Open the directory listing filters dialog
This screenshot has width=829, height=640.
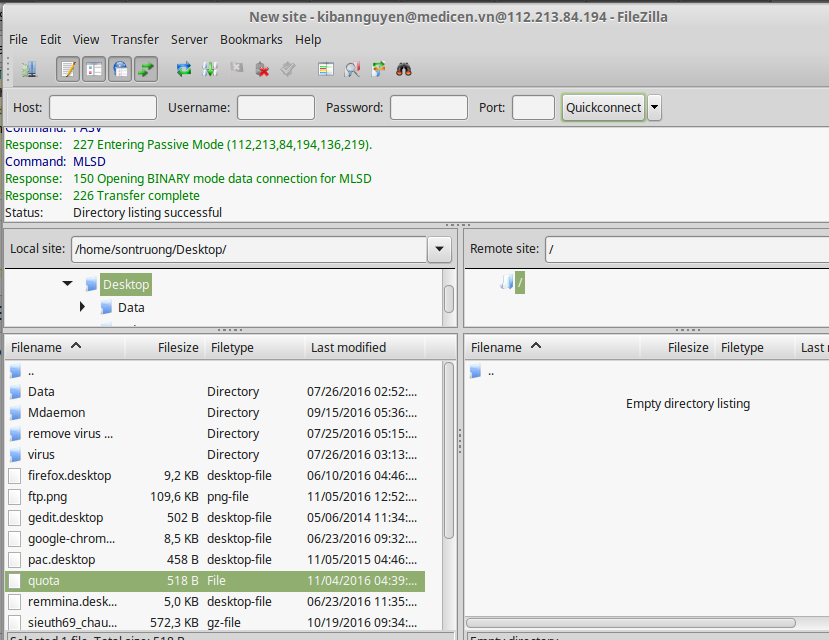click(326, 69)
